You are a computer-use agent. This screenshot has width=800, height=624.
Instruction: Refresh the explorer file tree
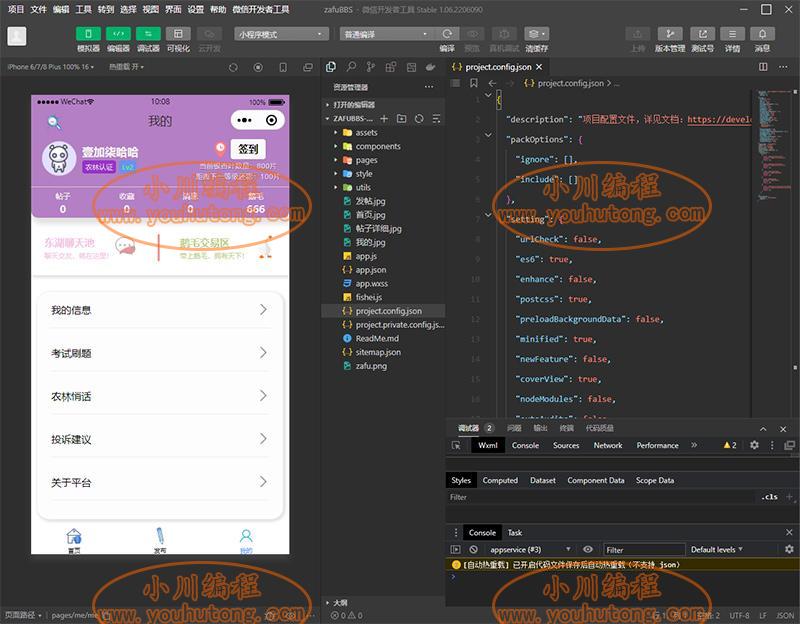pyautogui.click(x=419, y=118)
